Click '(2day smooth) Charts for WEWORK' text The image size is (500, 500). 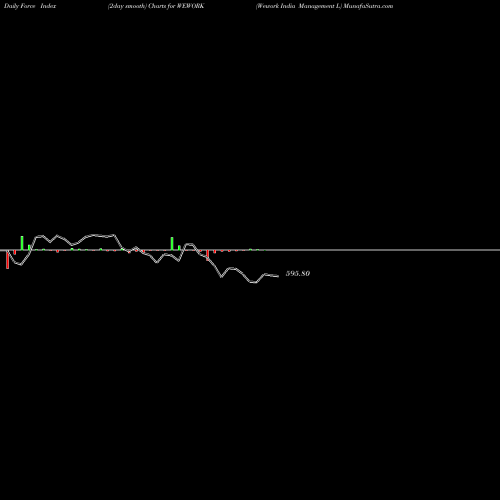coord(156,6)
